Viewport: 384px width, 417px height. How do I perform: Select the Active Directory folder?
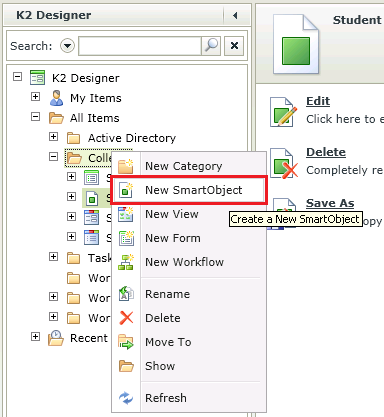[x=132, y=138]
